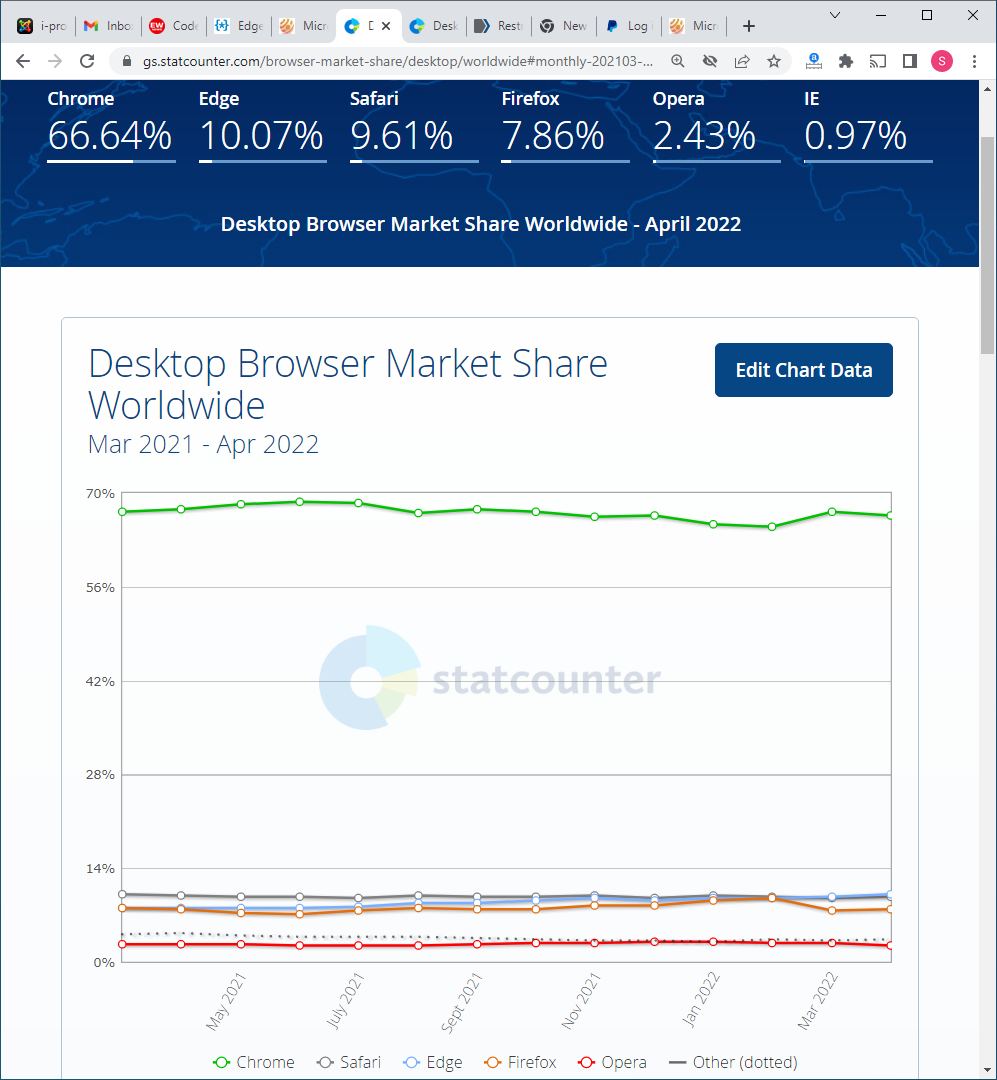The image size is (997, 1080).
Task: Click the IE 0.97% stat
Action: click(868, 125)
